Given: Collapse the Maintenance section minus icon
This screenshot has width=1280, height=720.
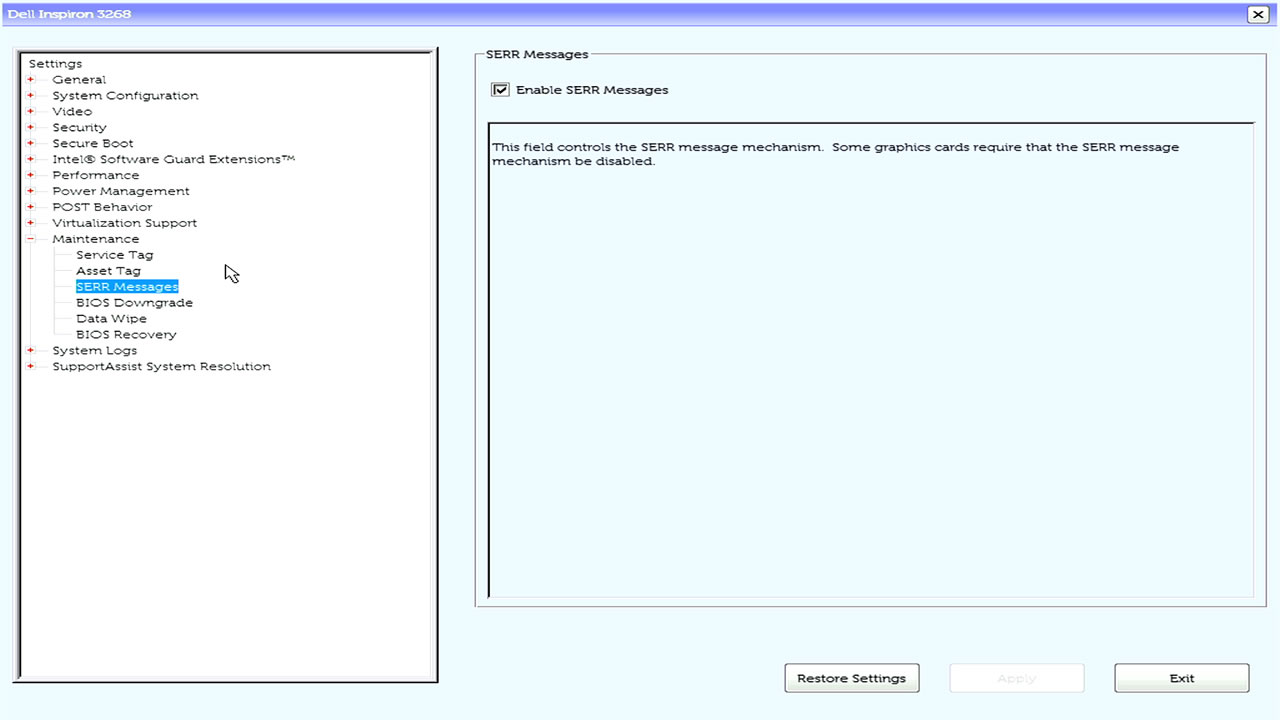Looking at the screenshot, I should [x=31, y=240].
